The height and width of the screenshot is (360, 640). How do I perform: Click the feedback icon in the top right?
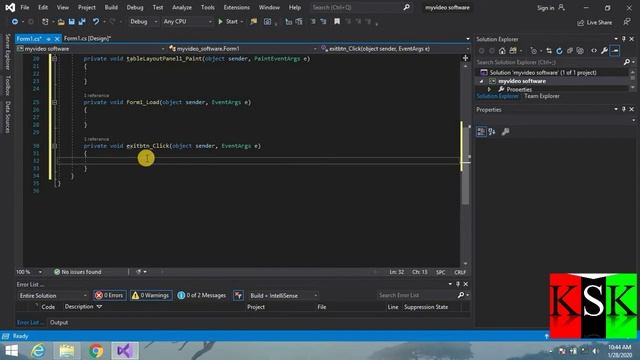pyautogui.click(x=627, y=22)
